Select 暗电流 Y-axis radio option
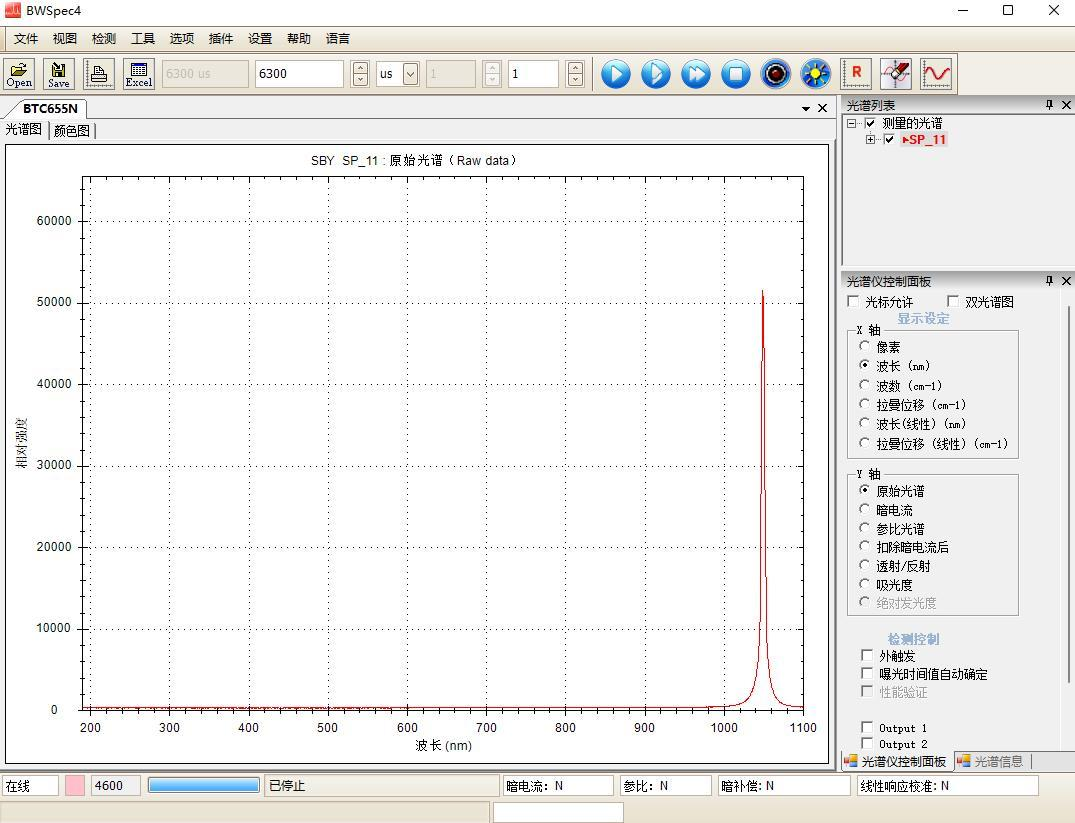Viewport: 1075px width, 823px height. pos(865,510)
